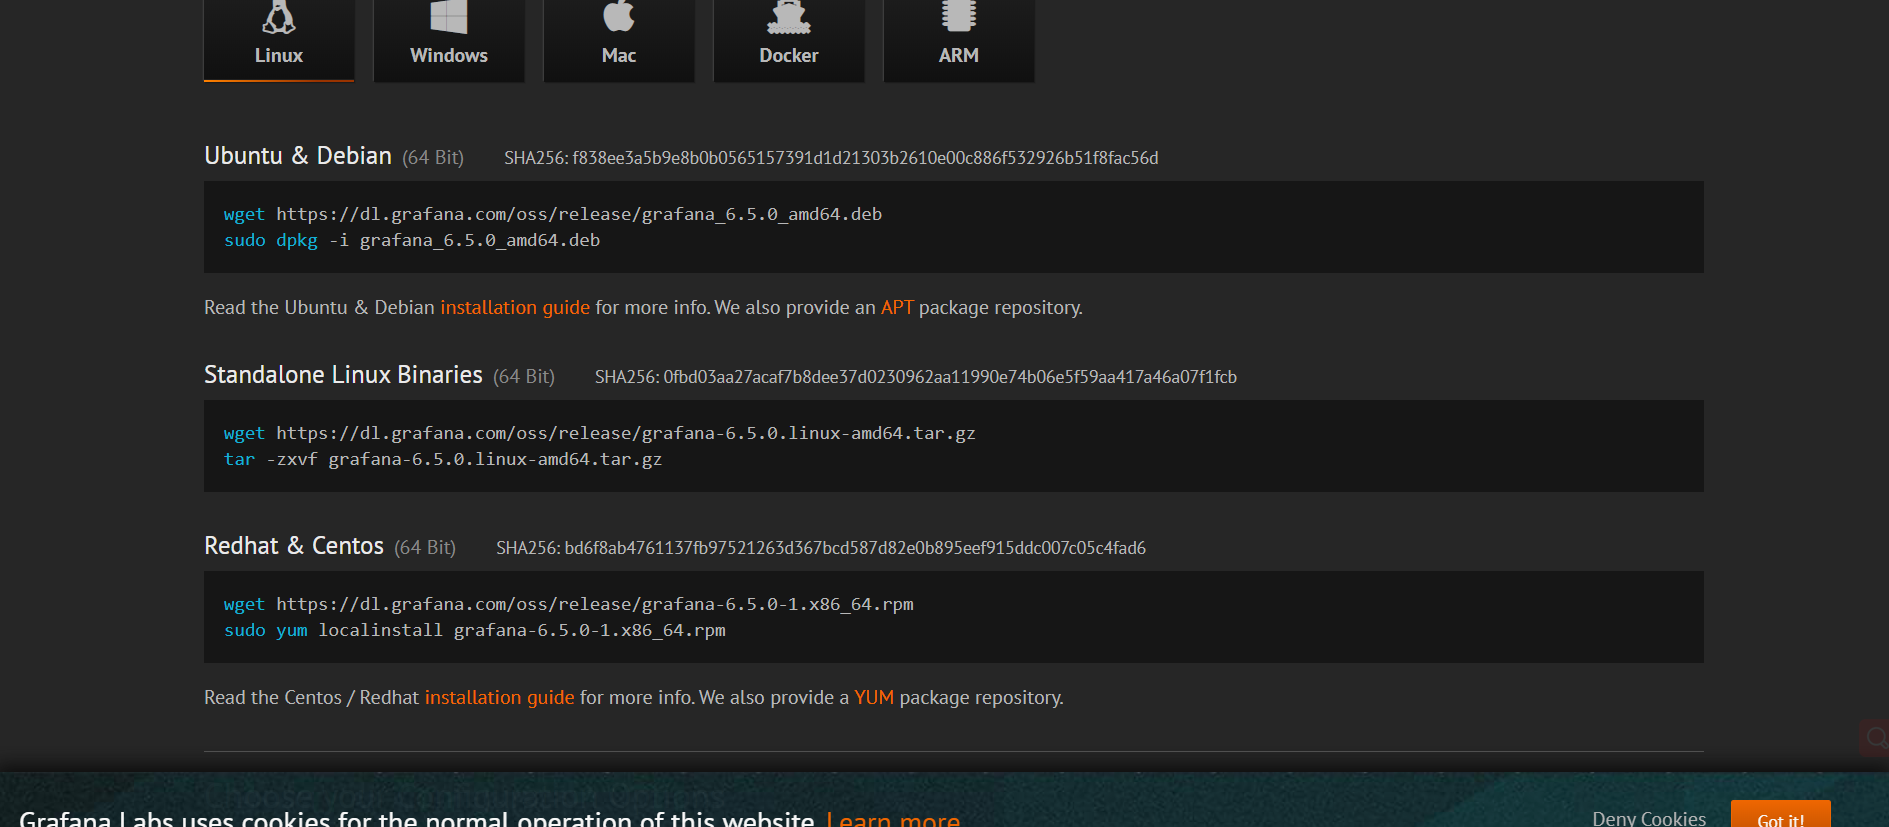The height and width of the screenshot is (827, 1889).
Task: Click the Apple logo icon
Action: 619,15
